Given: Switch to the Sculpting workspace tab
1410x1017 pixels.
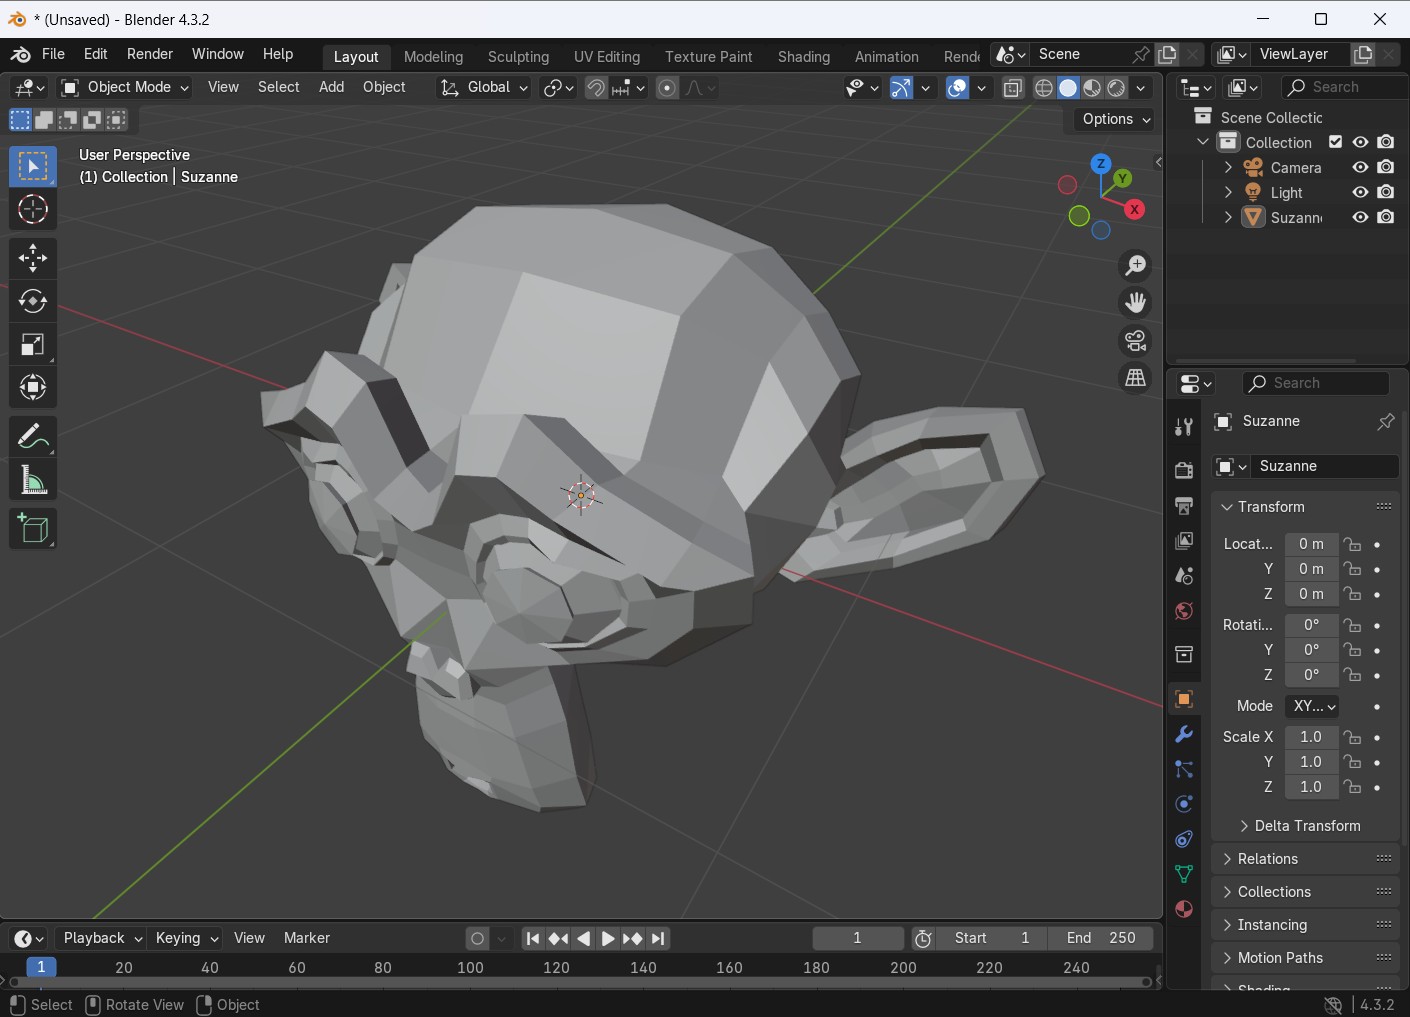Looking at the screenshot, I should [518, 57].
